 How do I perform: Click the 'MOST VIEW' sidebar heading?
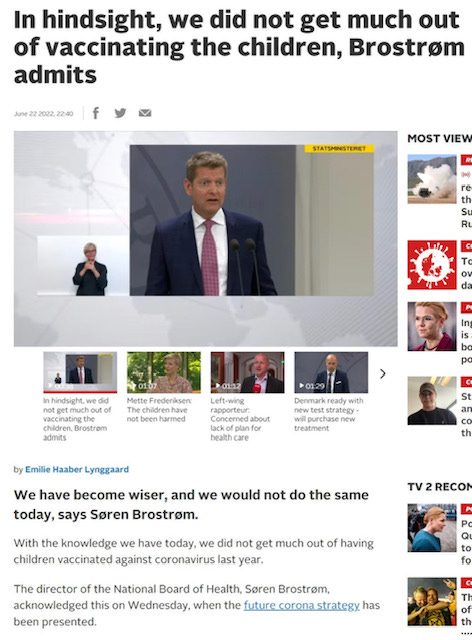[439, 139]
